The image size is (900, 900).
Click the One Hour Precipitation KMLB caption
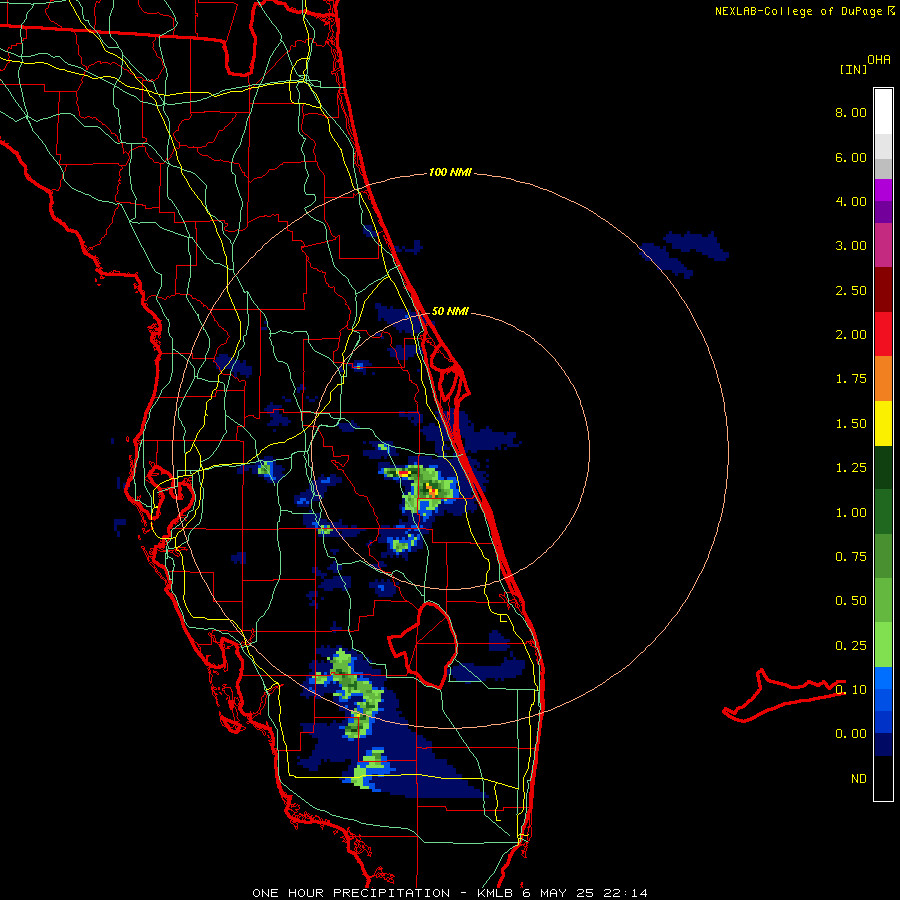450,893
